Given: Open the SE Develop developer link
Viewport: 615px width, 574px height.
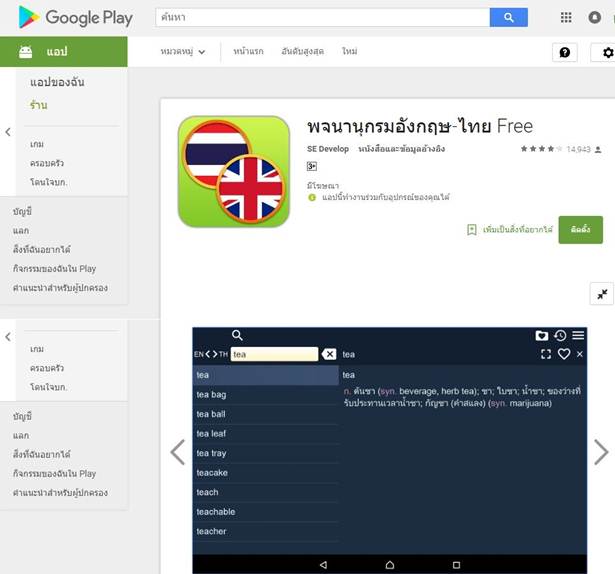Looking at the screenshot, I should 328,149.
